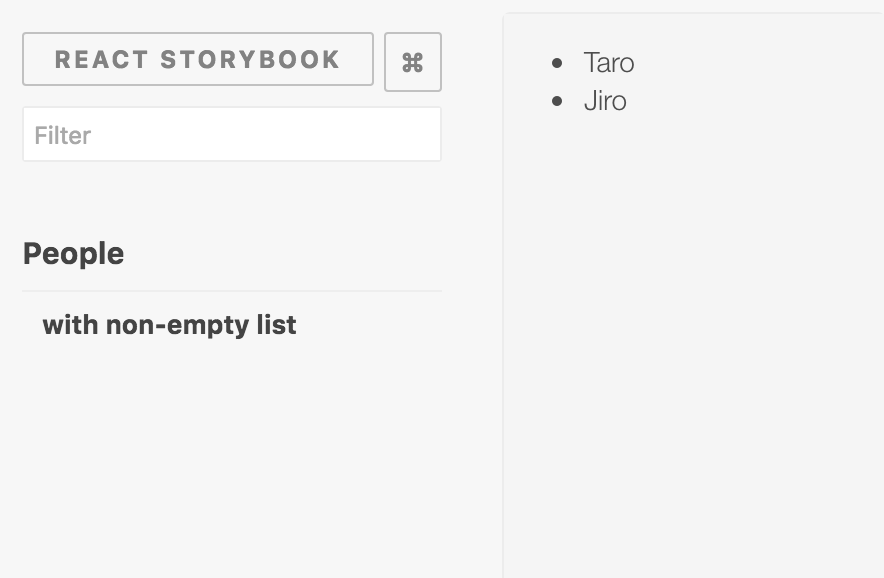Focus the Filter stories input field
The image size is (884, 578).
(x=232, y=134)
